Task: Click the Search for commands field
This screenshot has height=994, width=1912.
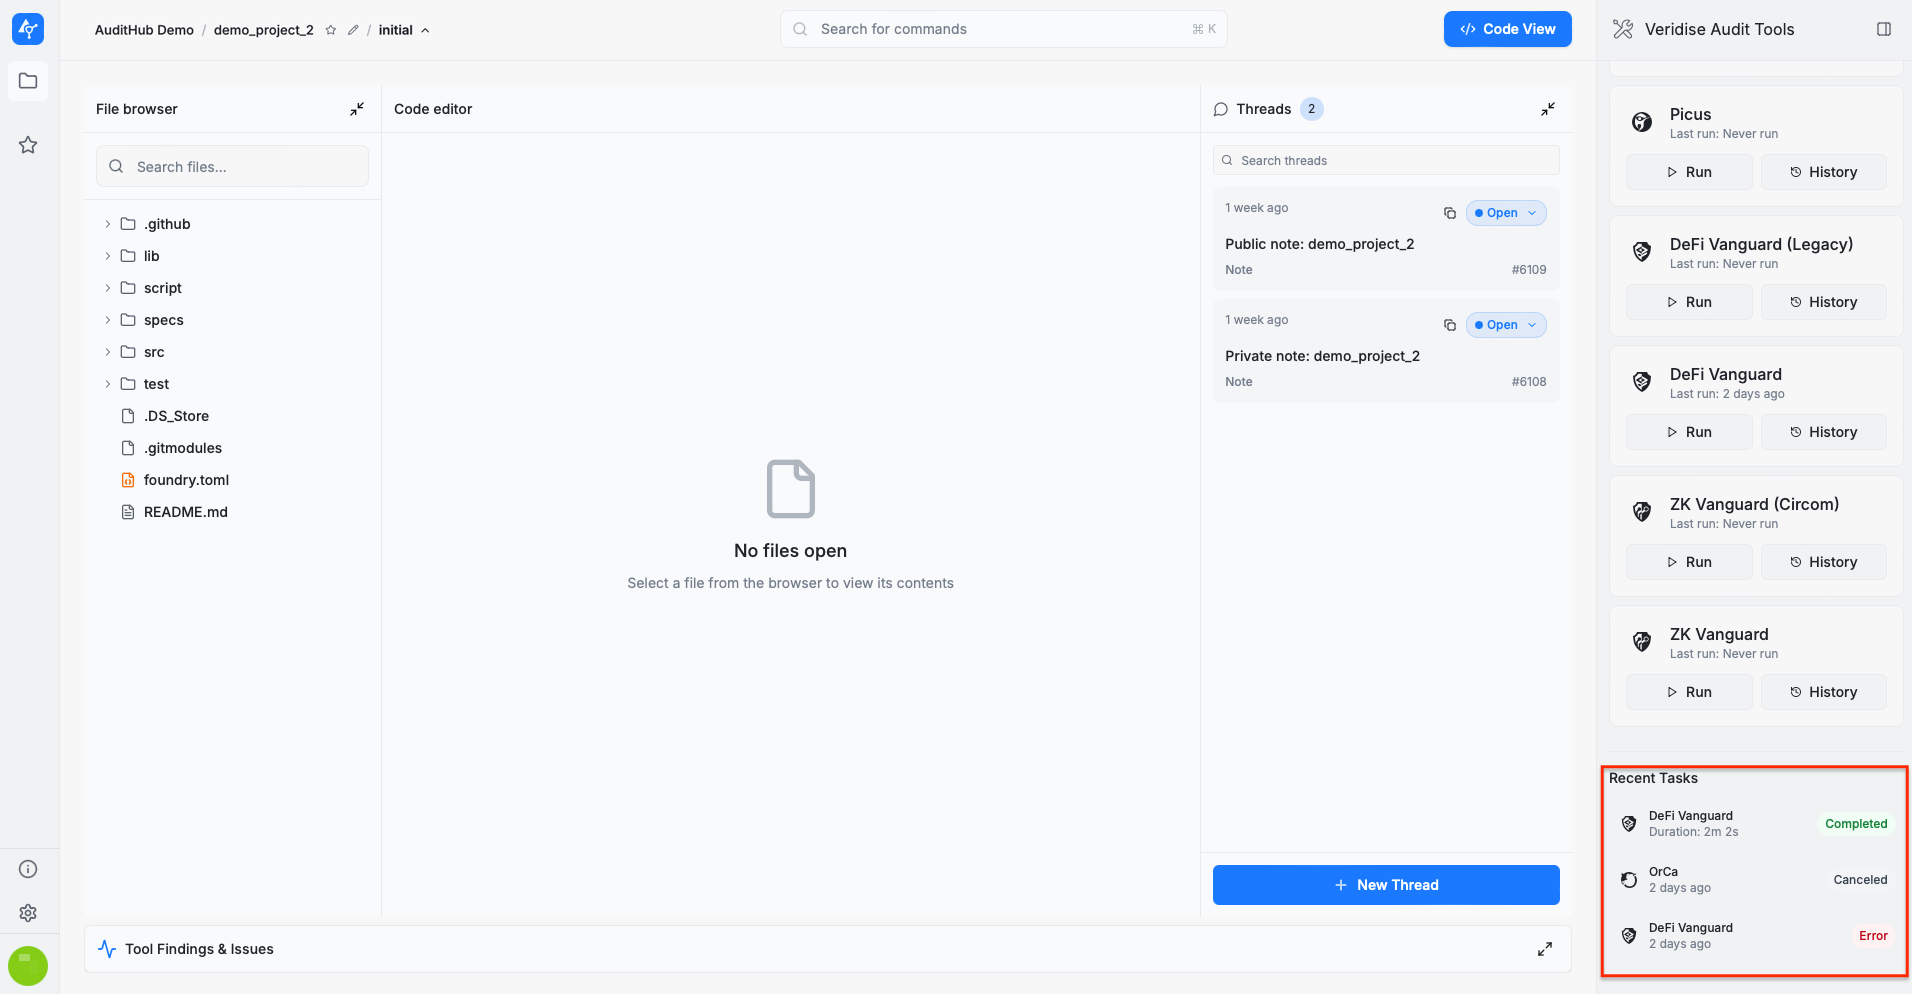Action: click(x=1003, y=29)
